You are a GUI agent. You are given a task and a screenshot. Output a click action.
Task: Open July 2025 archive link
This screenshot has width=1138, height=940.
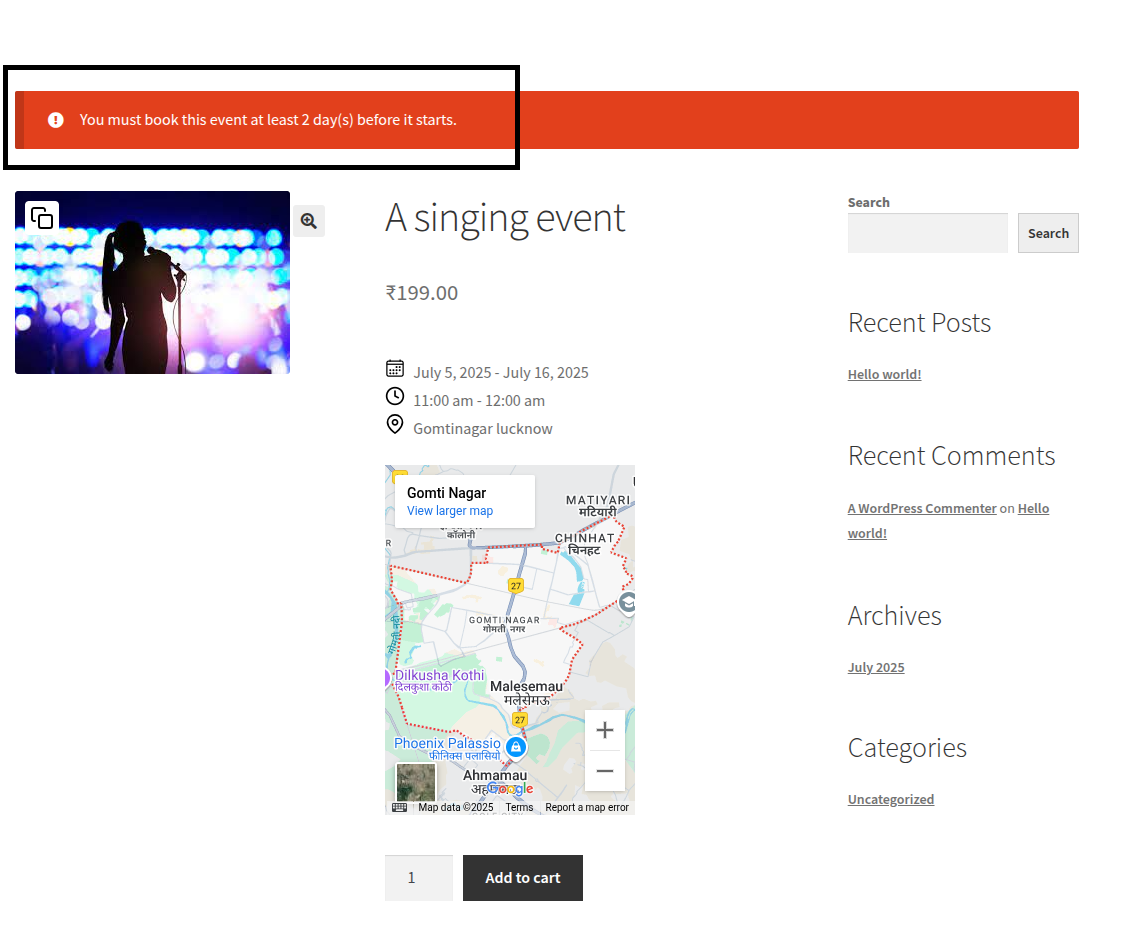tap(876, 668)
